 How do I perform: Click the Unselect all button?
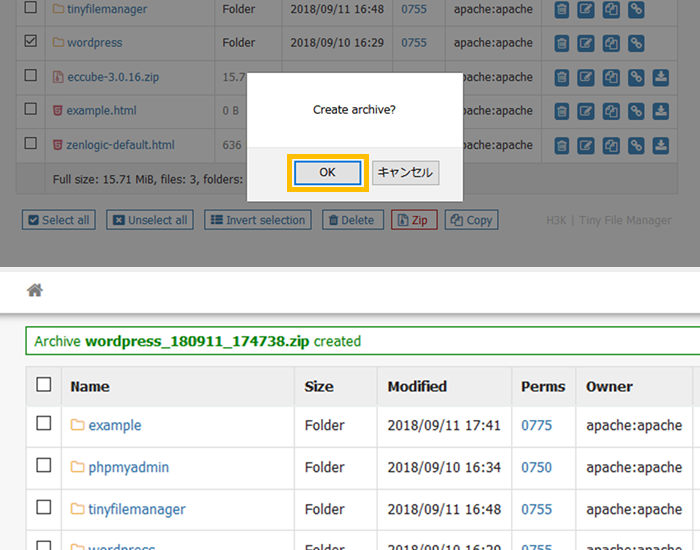point(149,220)
